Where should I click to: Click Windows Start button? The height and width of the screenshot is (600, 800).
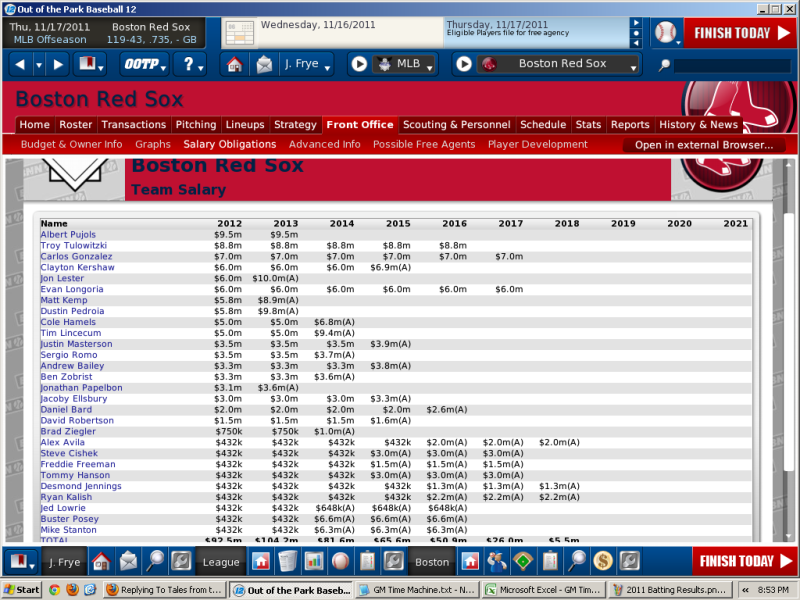coord(21,590)
